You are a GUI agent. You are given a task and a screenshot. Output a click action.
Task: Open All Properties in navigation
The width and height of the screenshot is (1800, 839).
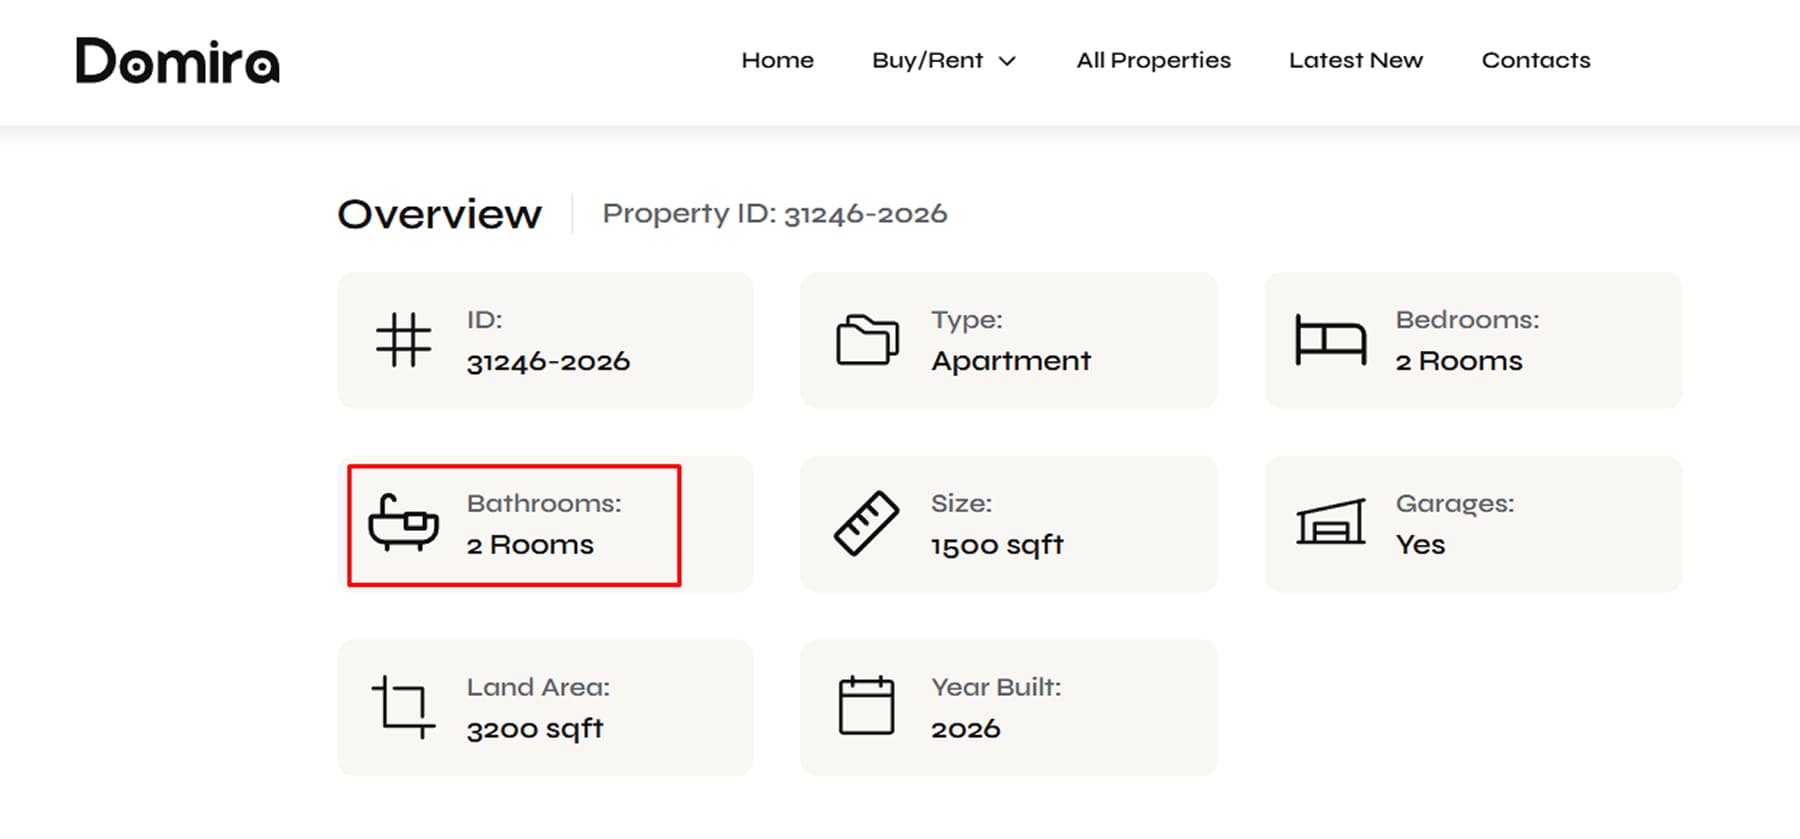pyautogui.click(x=1153, y=60)
